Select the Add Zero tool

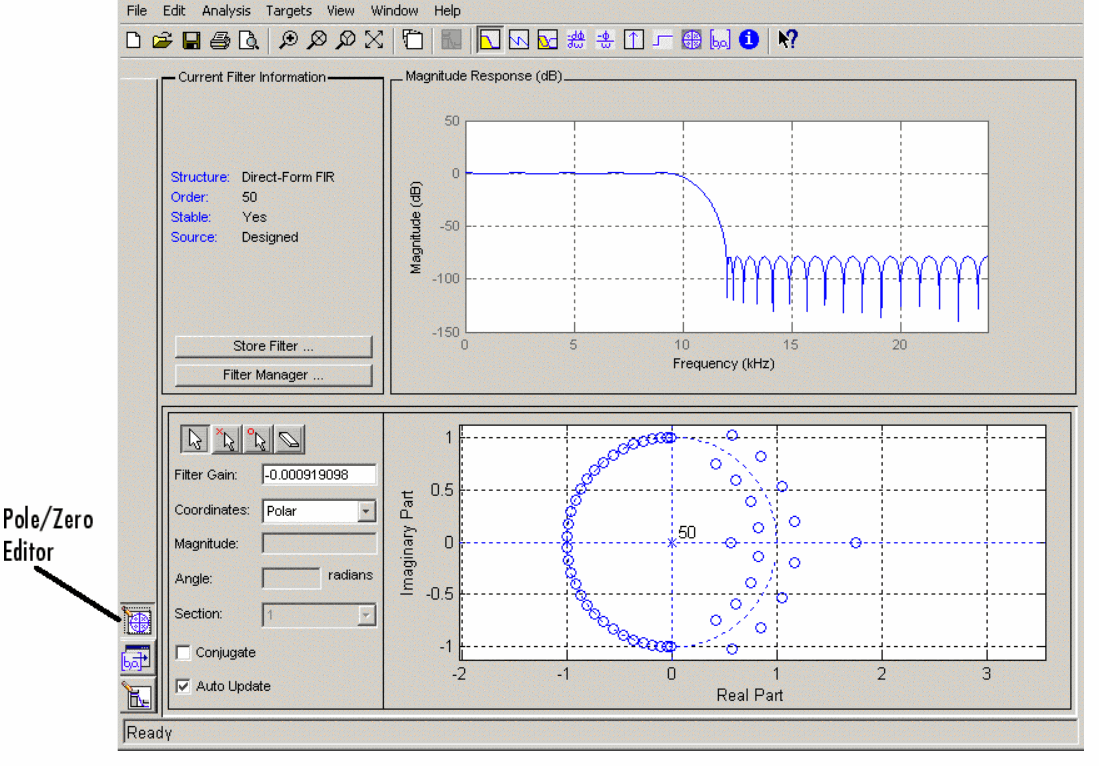(x=259, y=439)
